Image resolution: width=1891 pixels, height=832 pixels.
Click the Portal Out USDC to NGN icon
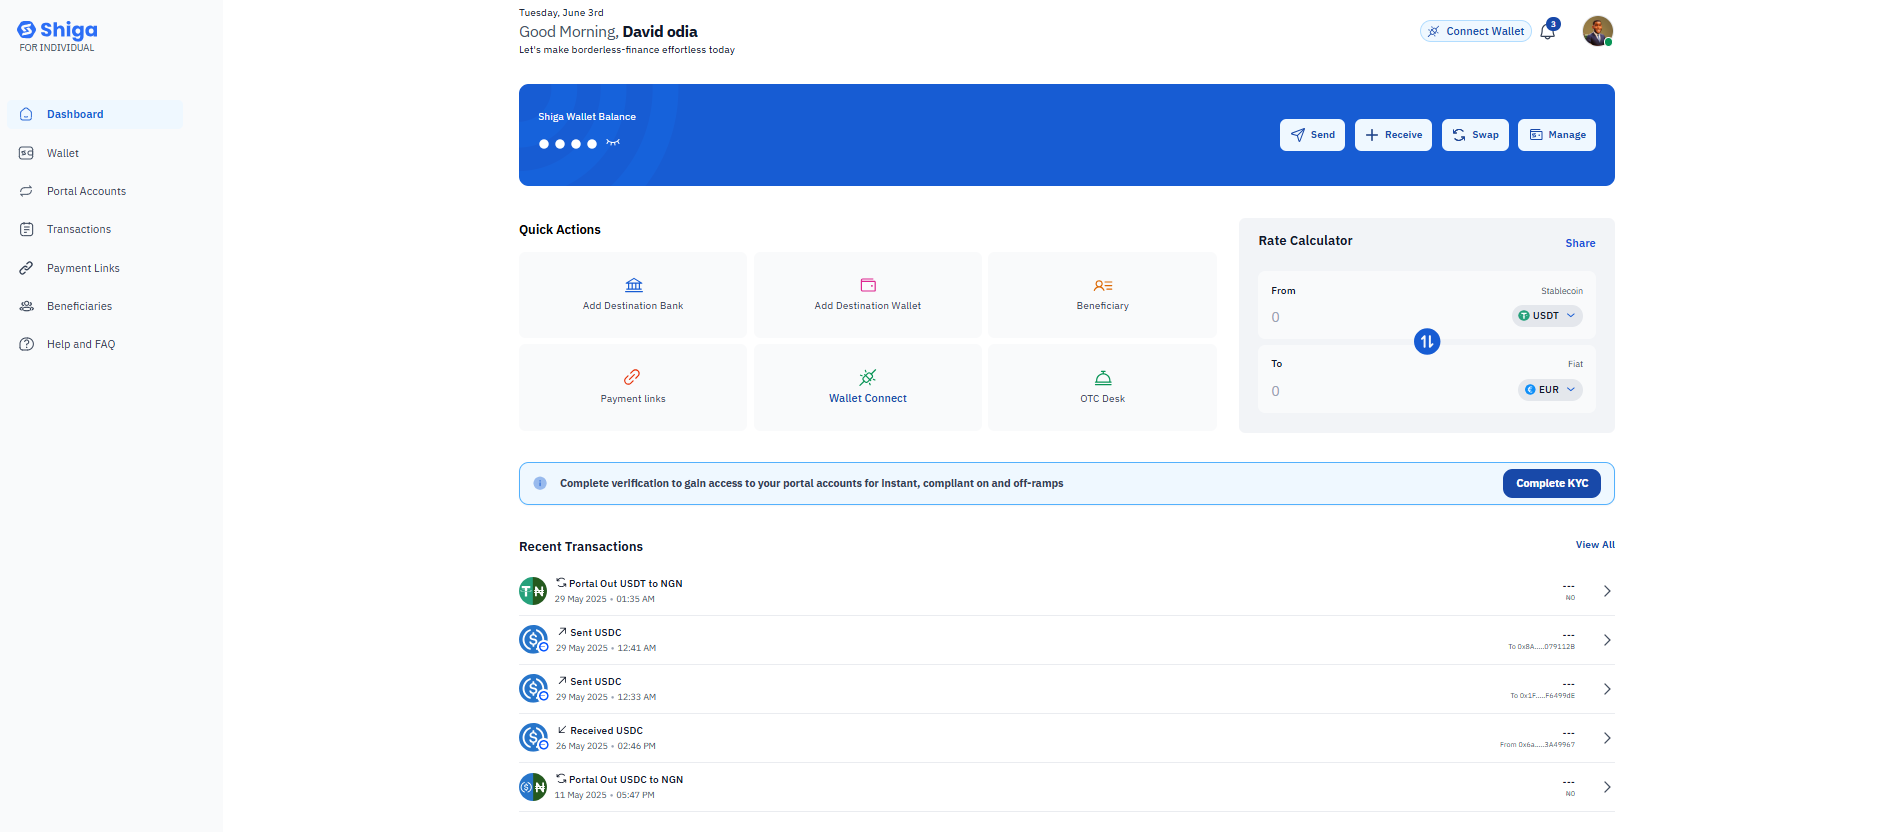tap(533, 787)
